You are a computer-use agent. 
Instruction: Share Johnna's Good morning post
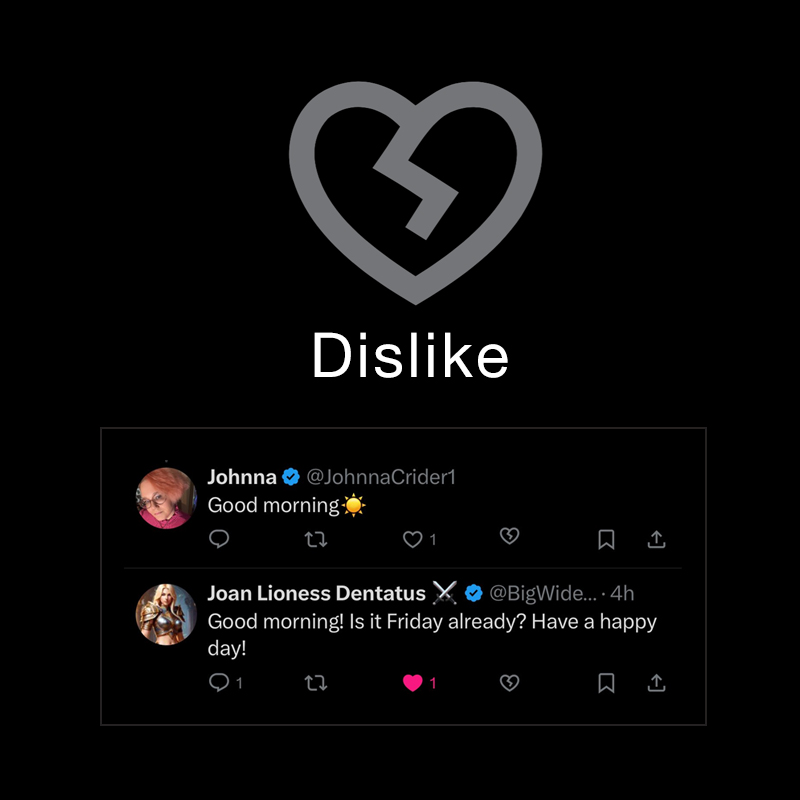click(656, 539)
